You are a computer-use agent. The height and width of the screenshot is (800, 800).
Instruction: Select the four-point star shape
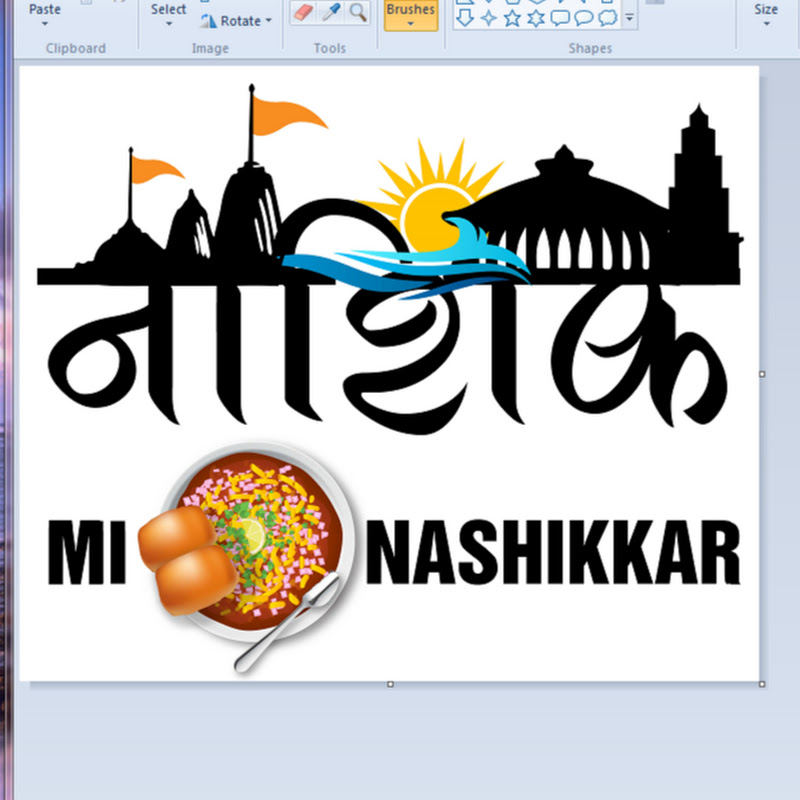pyautogui.click(x=489, y=17)
